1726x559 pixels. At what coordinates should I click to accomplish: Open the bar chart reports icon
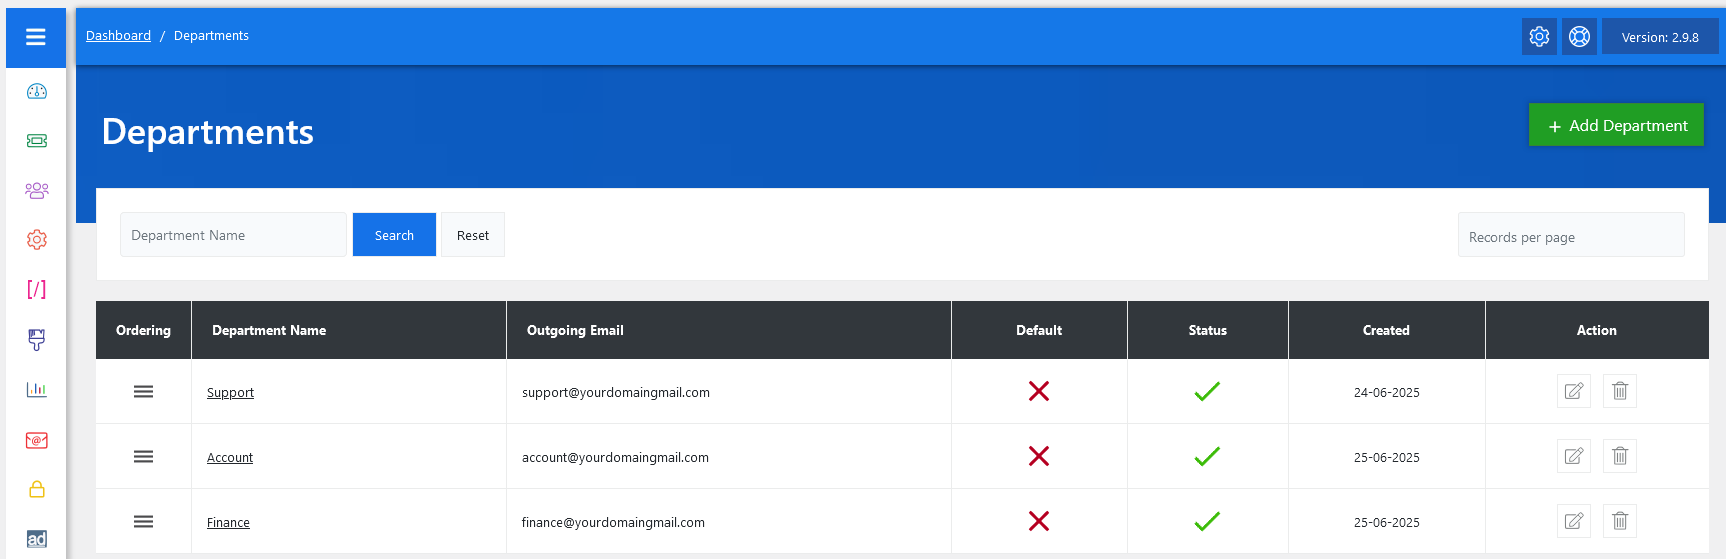pos(37,389)
